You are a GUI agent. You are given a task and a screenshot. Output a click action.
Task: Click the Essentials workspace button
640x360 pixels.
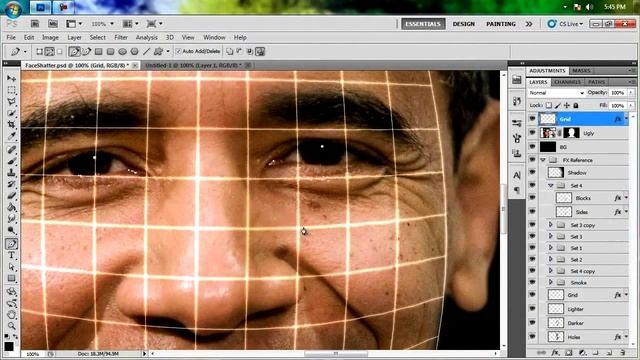tap(423, 24)
